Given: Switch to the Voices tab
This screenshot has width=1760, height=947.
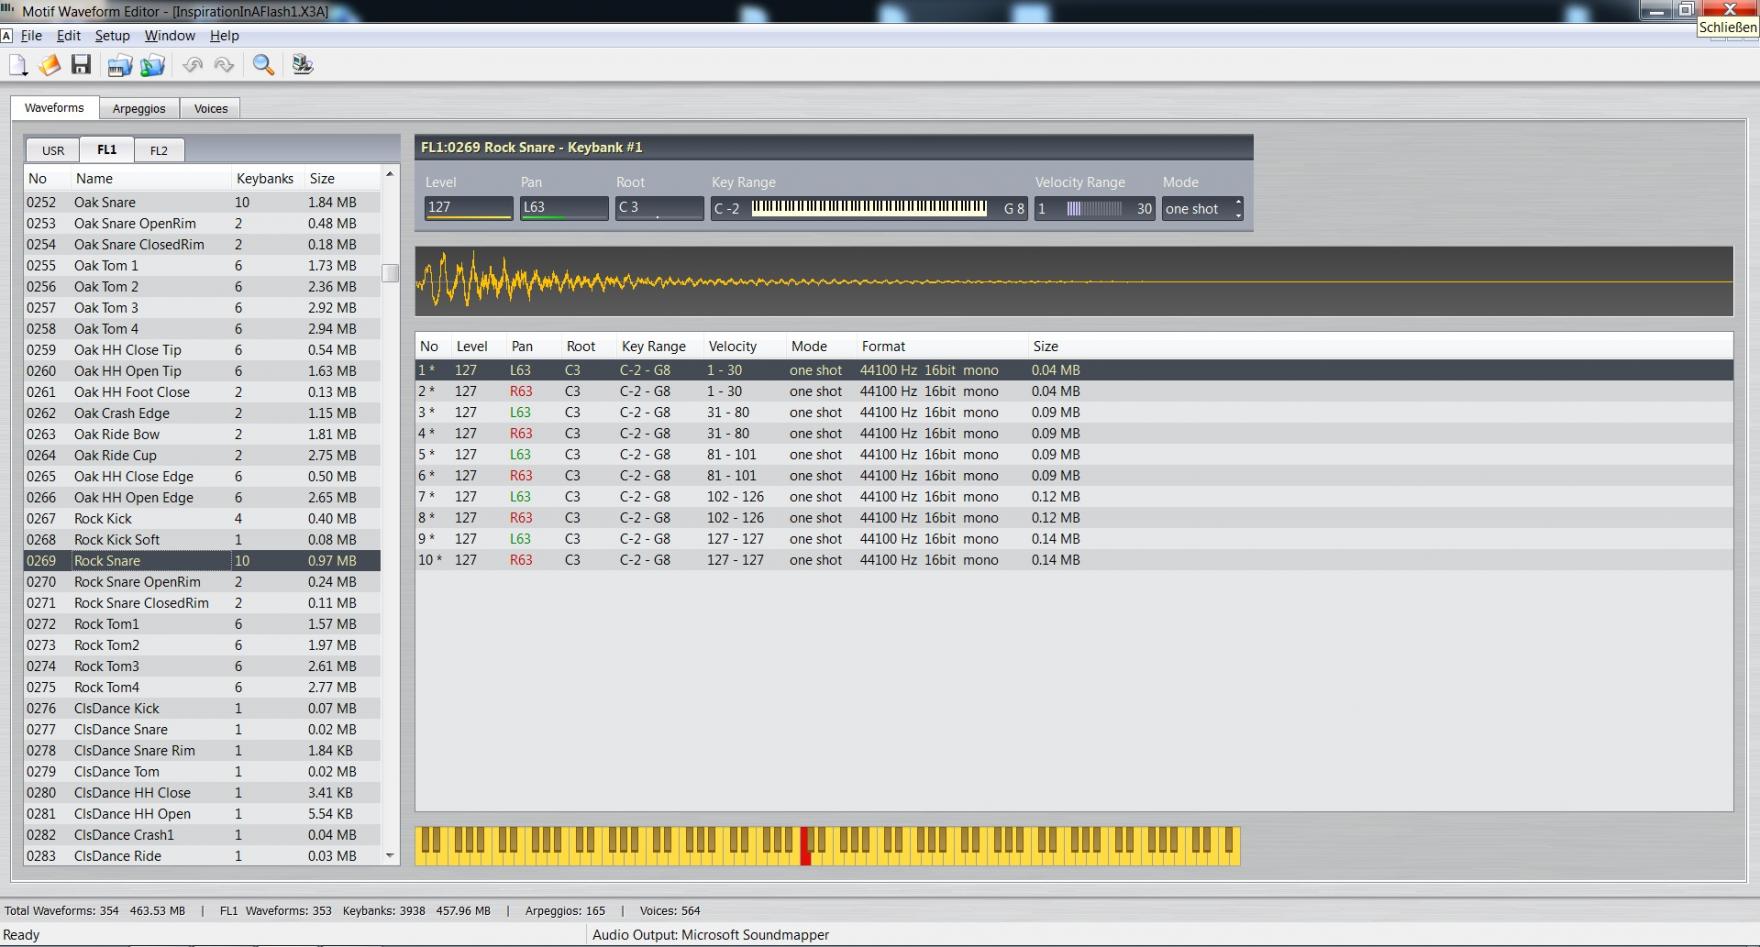Looking at the screenshot, I should pyautogui.click(x=211, y=108).
